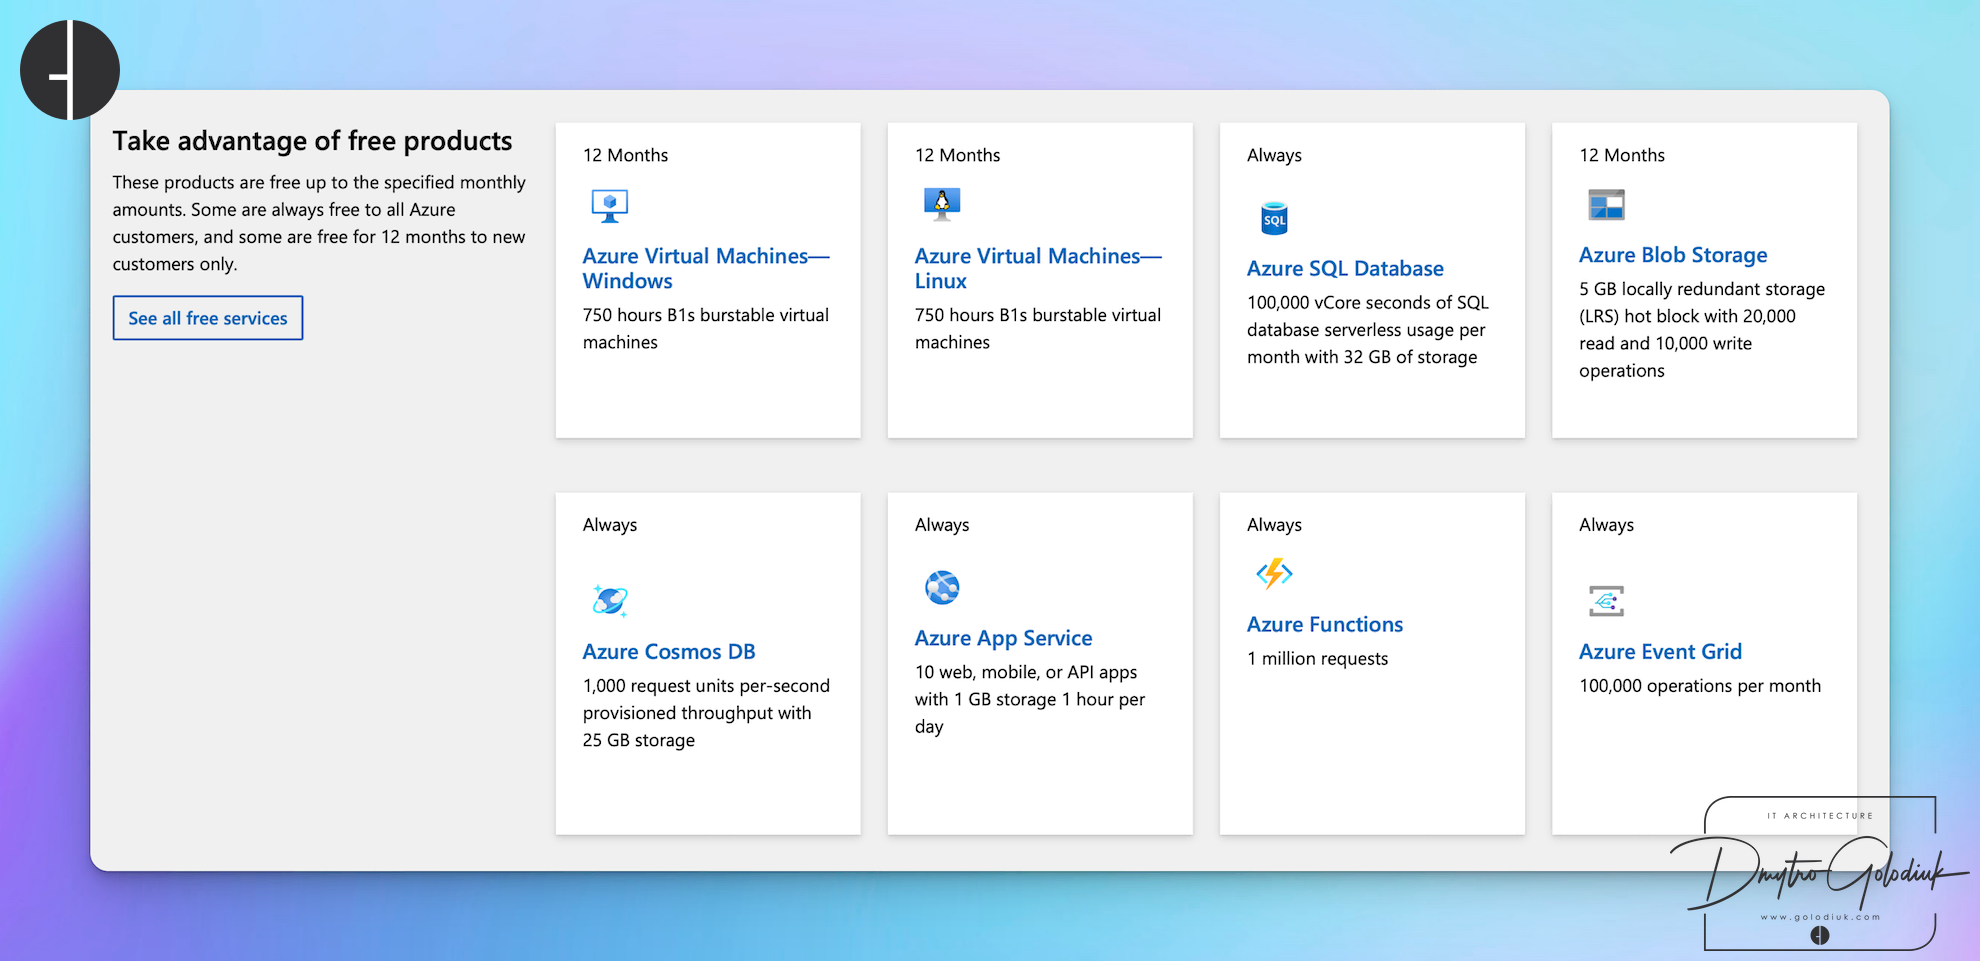Select the 'Take advantage of free products' heading
This screenshot has height=961, width=1980.
[x=312, y=141]
